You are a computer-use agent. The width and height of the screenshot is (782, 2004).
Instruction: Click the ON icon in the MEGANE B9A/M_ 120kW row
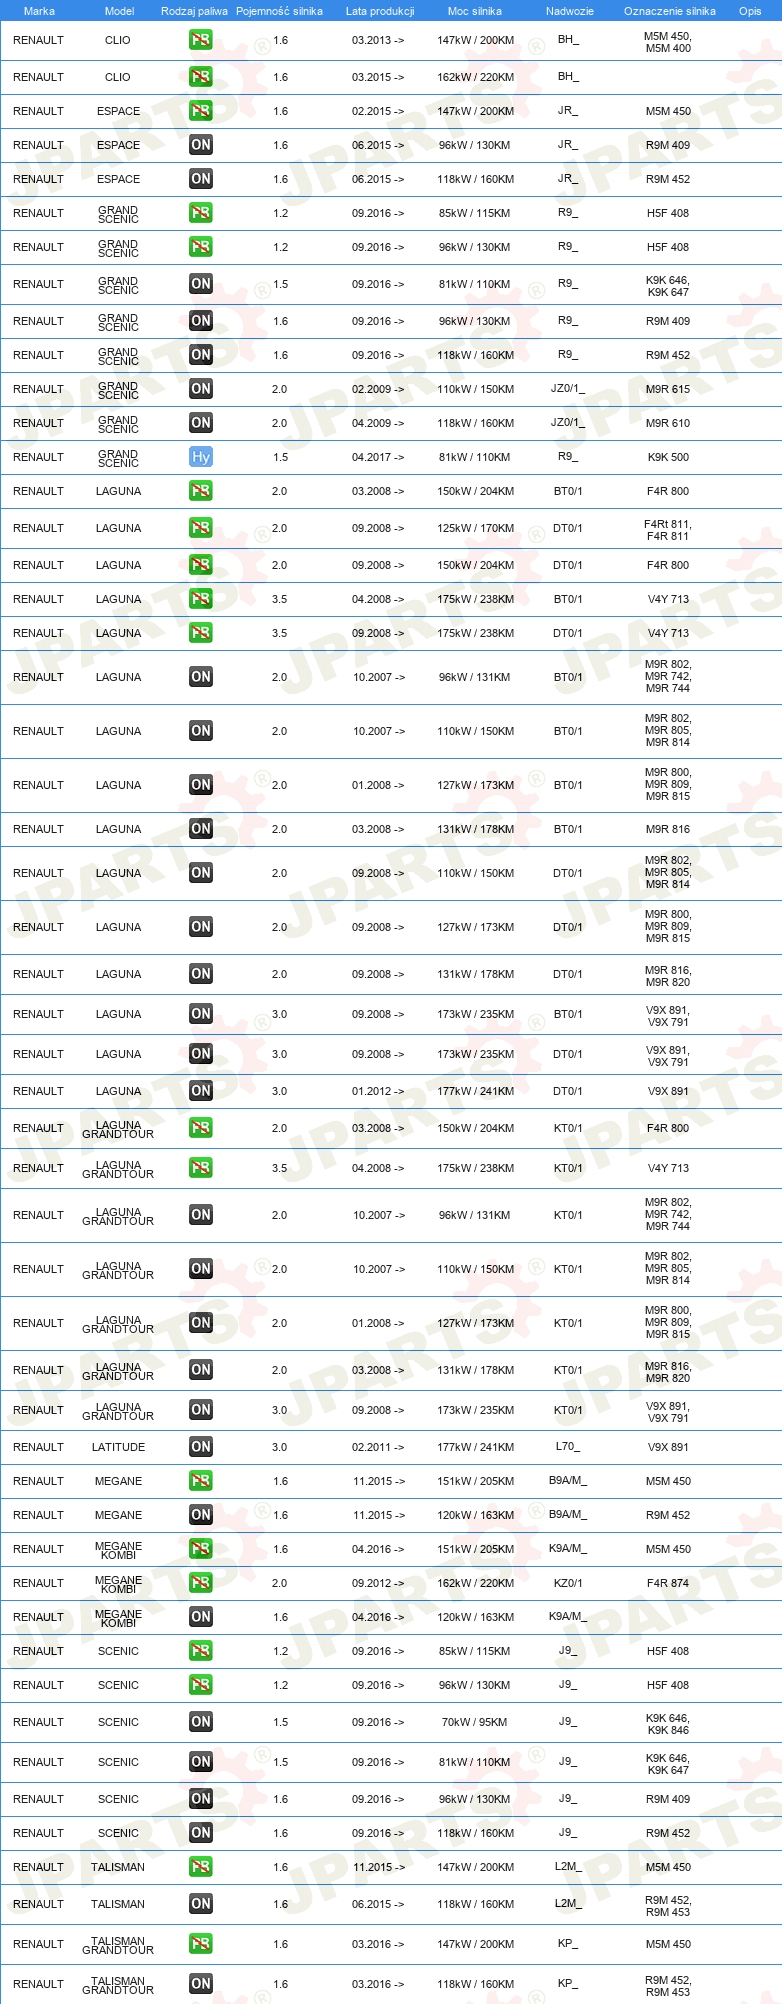[x=201, y=1515]
